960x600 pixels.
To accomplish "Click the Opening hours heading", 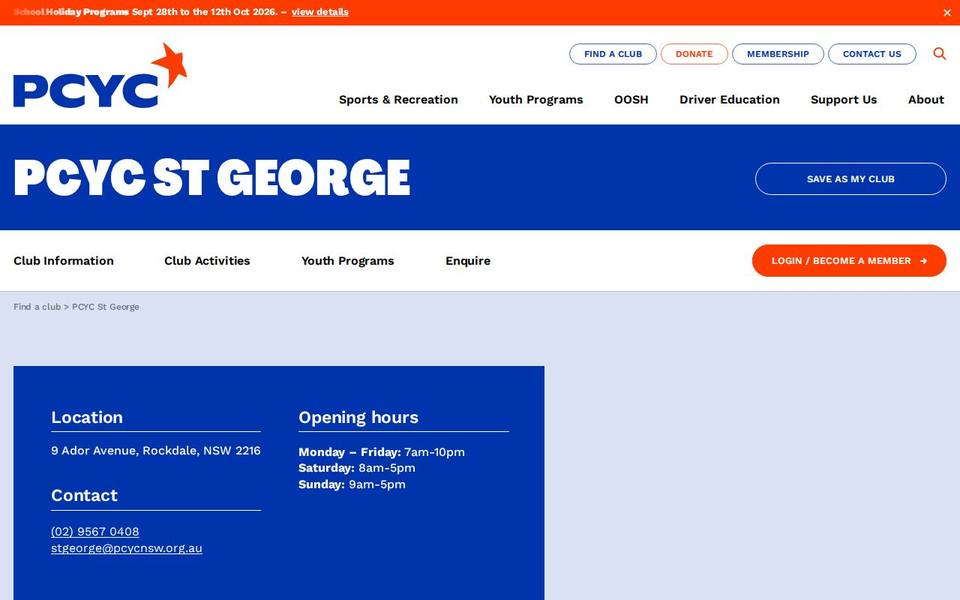I will click(x=358, y=418).
